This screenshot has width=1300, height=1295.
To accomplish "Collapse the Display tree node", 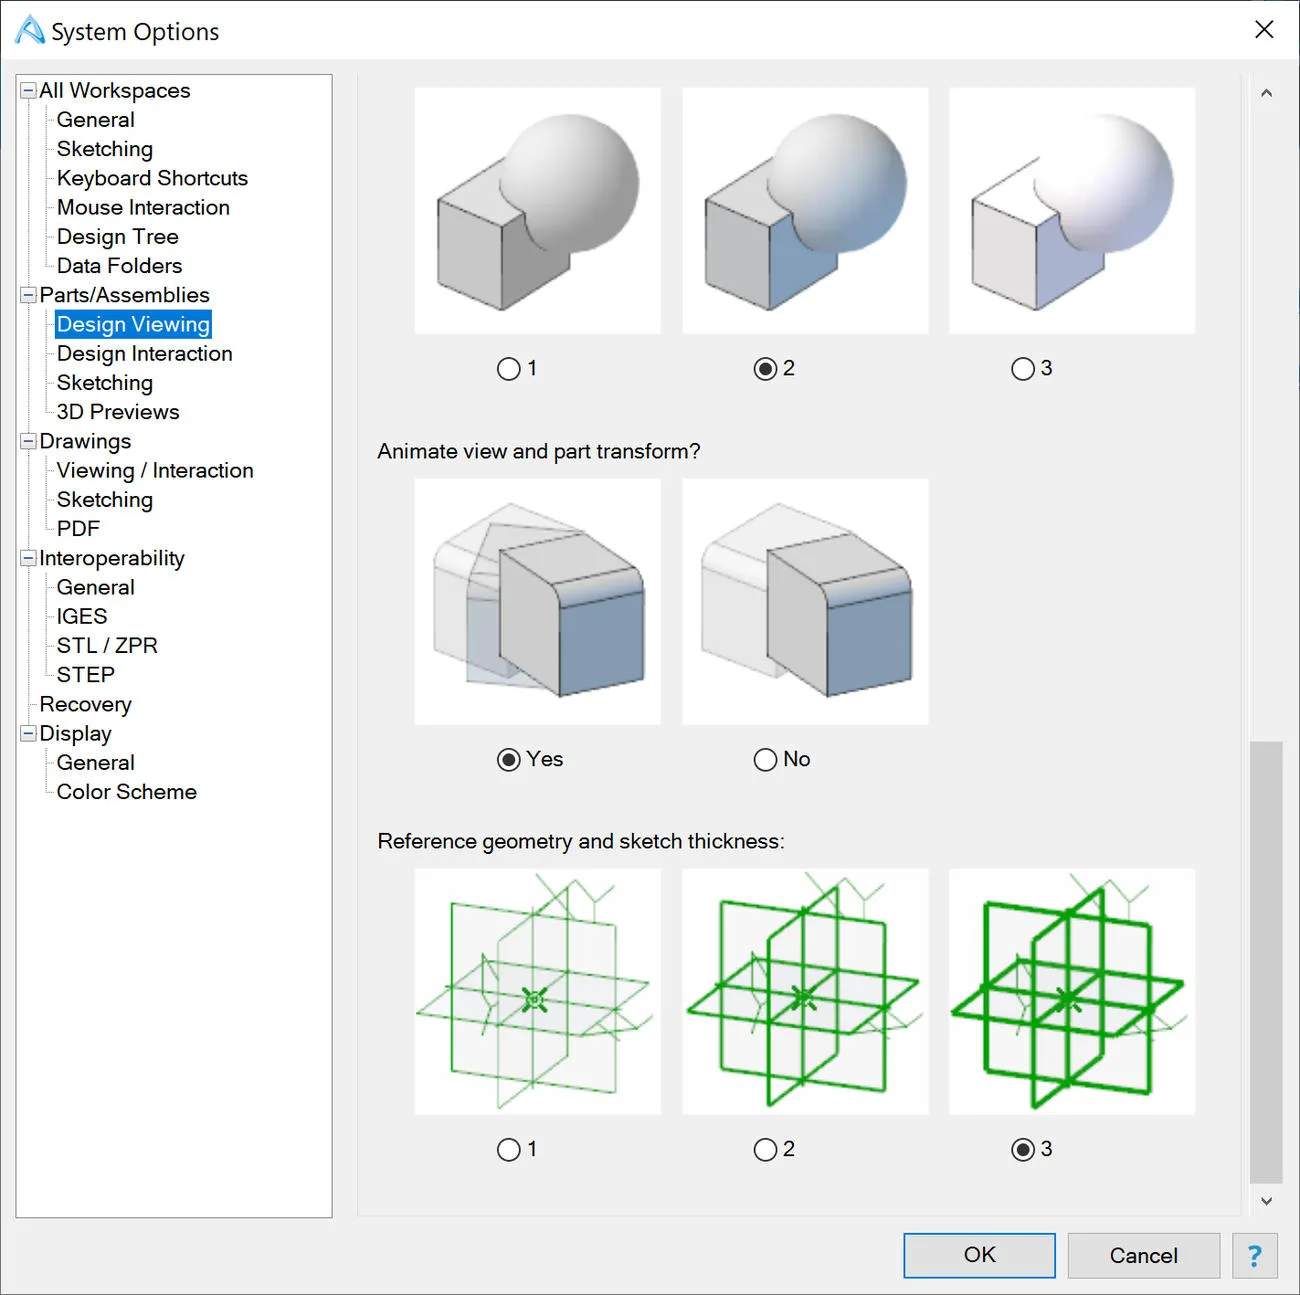I will click(x=29, y=734).
